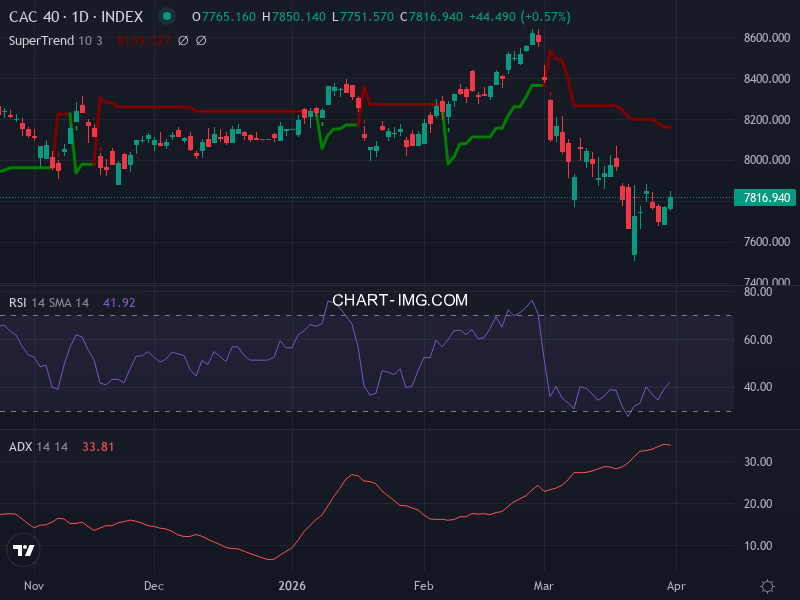Toggle visibility of the ADX indicator

(x=22, y=447)
